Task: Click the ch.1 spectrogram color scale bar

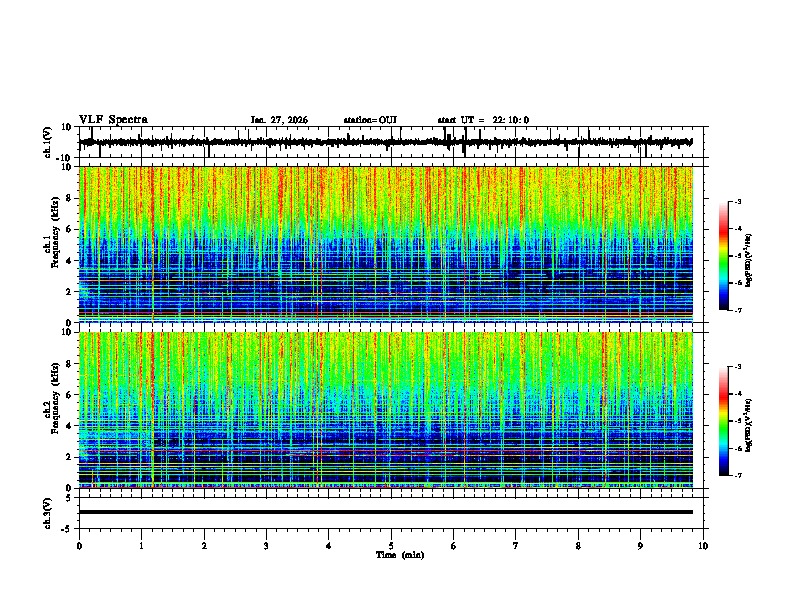Action: 723,256
